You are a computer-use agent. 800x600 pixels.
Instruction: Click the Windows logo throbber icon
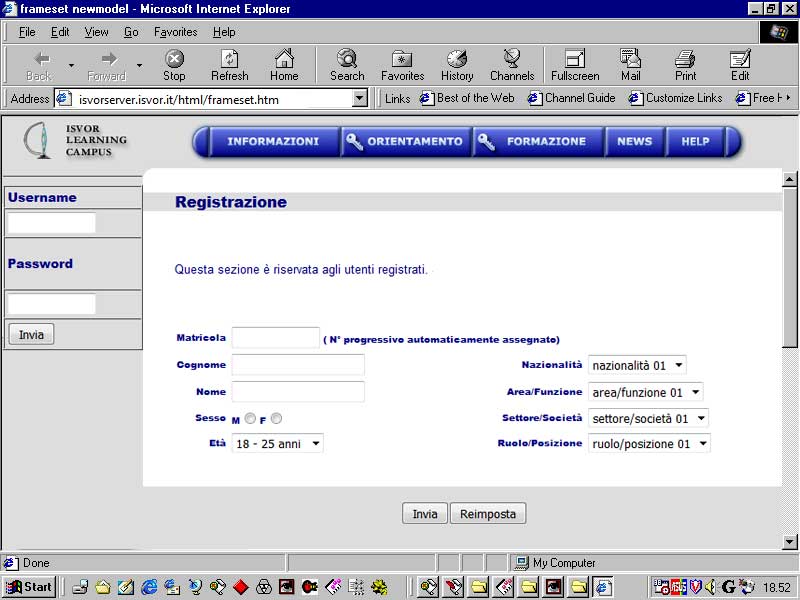779,32
